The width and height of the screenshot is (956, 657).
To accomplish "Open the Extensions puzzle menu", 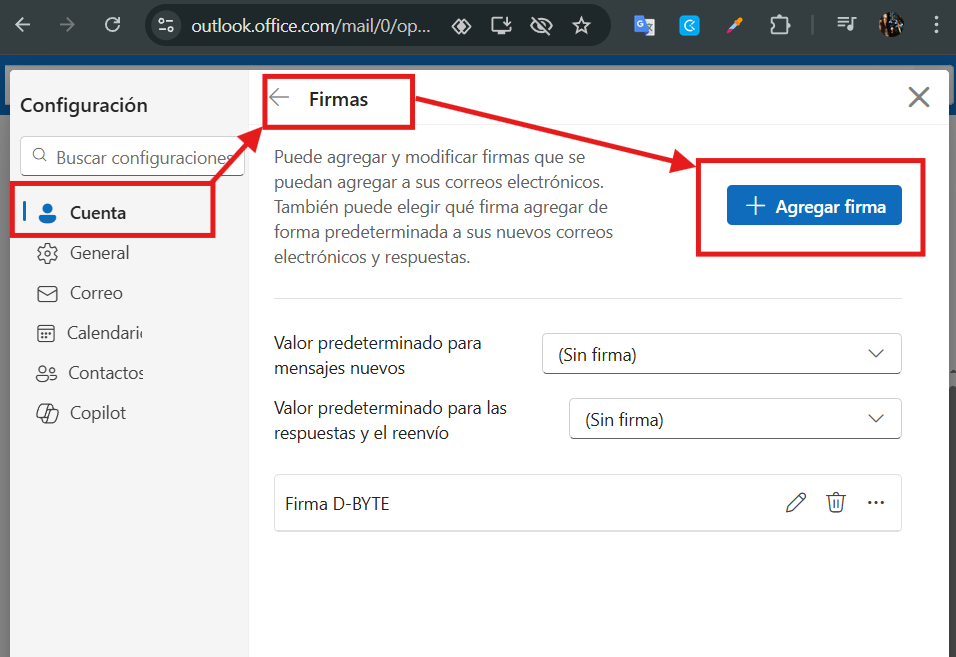I will point(780,26).
